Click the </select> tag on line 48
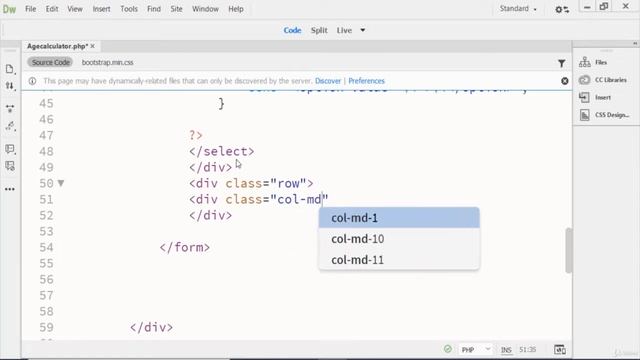Screen dimensions: 640x360 222,151
